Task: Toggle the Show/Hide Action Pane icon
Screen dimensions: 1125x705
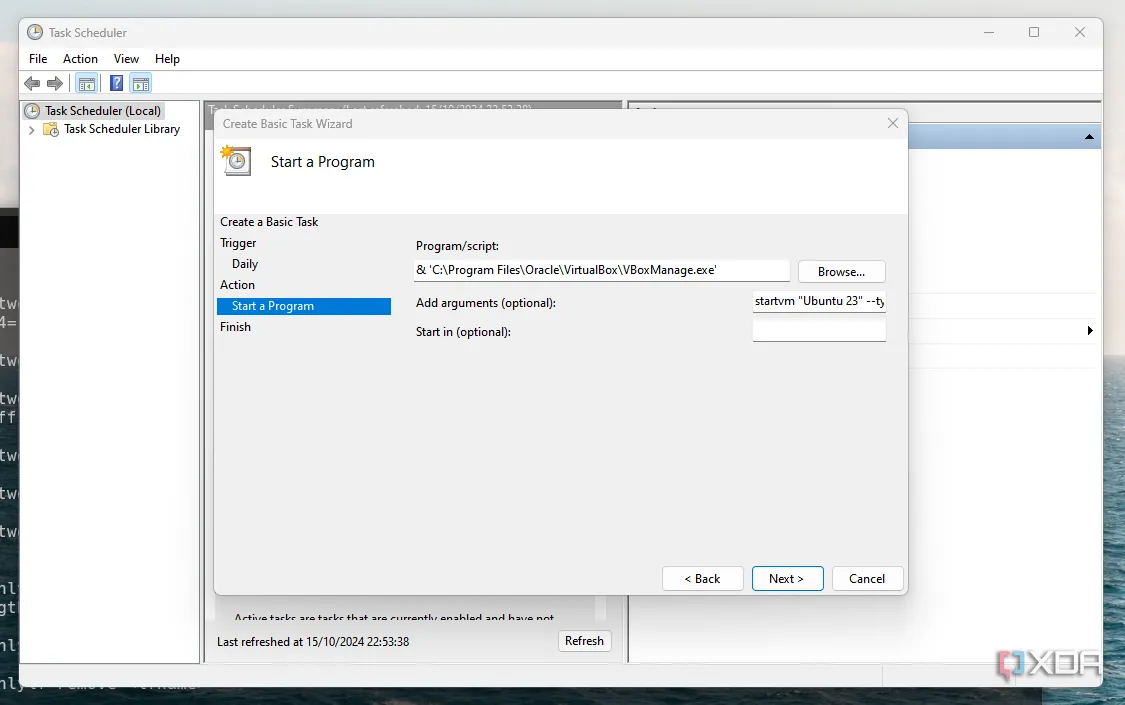Action: (141, 84)
